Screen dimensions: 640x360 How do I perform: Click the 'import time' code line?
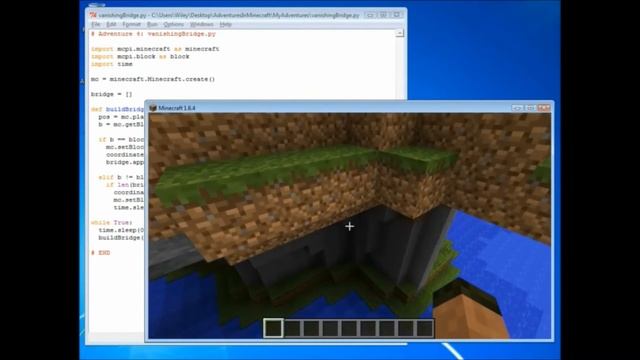[111, 64]
